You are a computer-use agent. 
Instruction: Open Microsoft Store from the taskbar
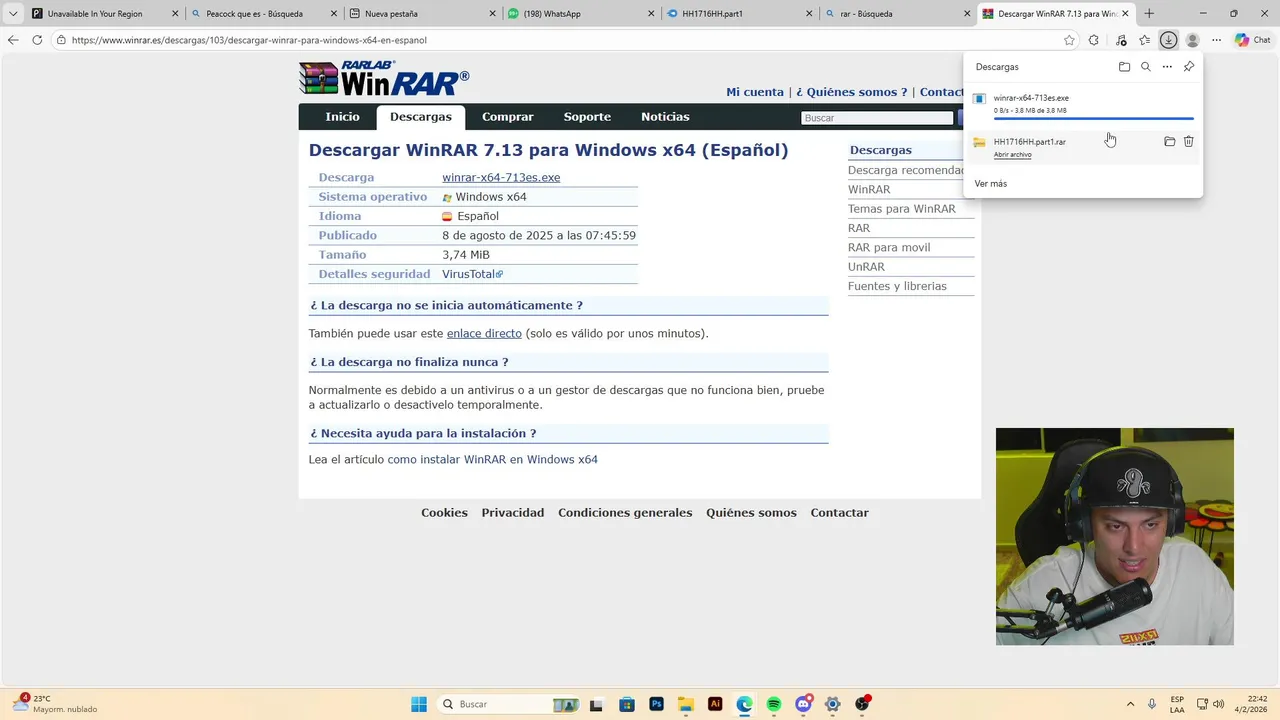(627, 704)
